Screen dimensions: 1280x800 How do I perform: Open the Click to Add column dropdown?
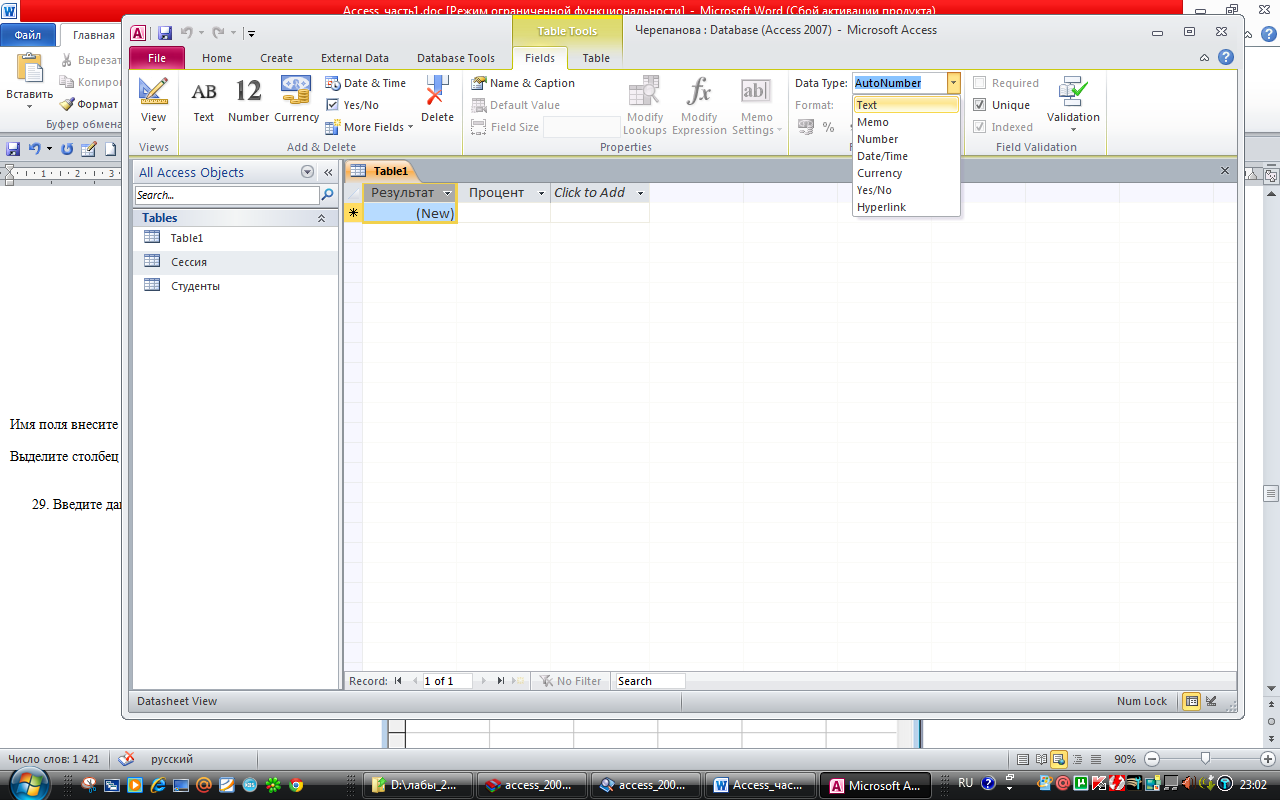640,193
